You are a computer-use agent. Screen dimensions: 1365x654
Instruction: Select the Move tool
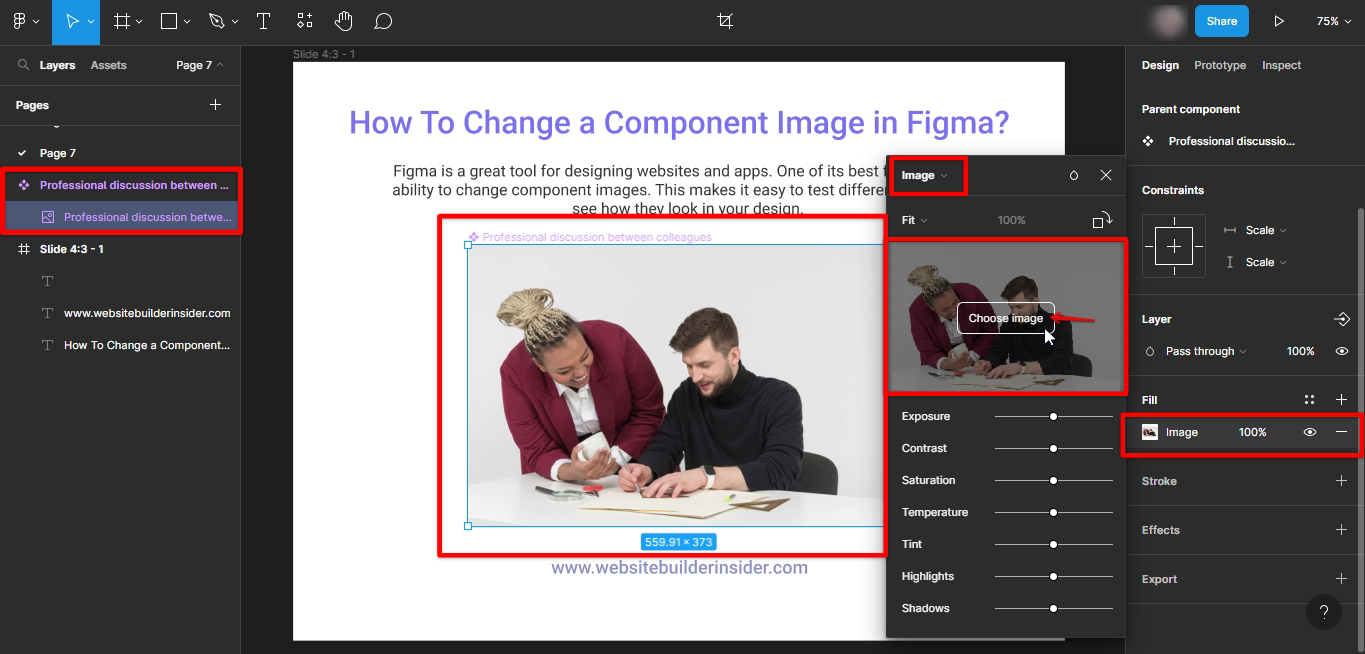click(x=70, y=21)
